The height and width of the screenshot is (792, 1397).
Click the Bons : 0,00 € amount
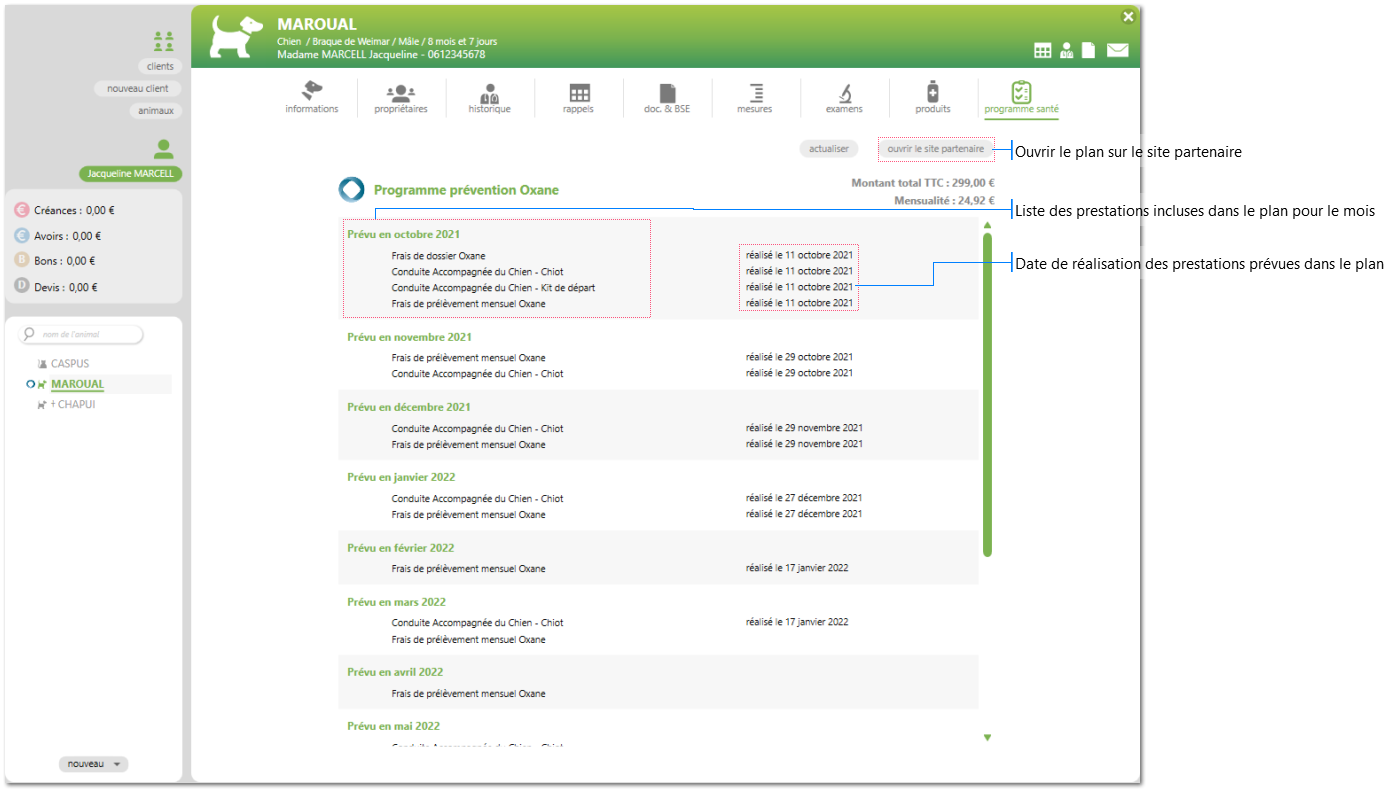[x=65, y=262]
